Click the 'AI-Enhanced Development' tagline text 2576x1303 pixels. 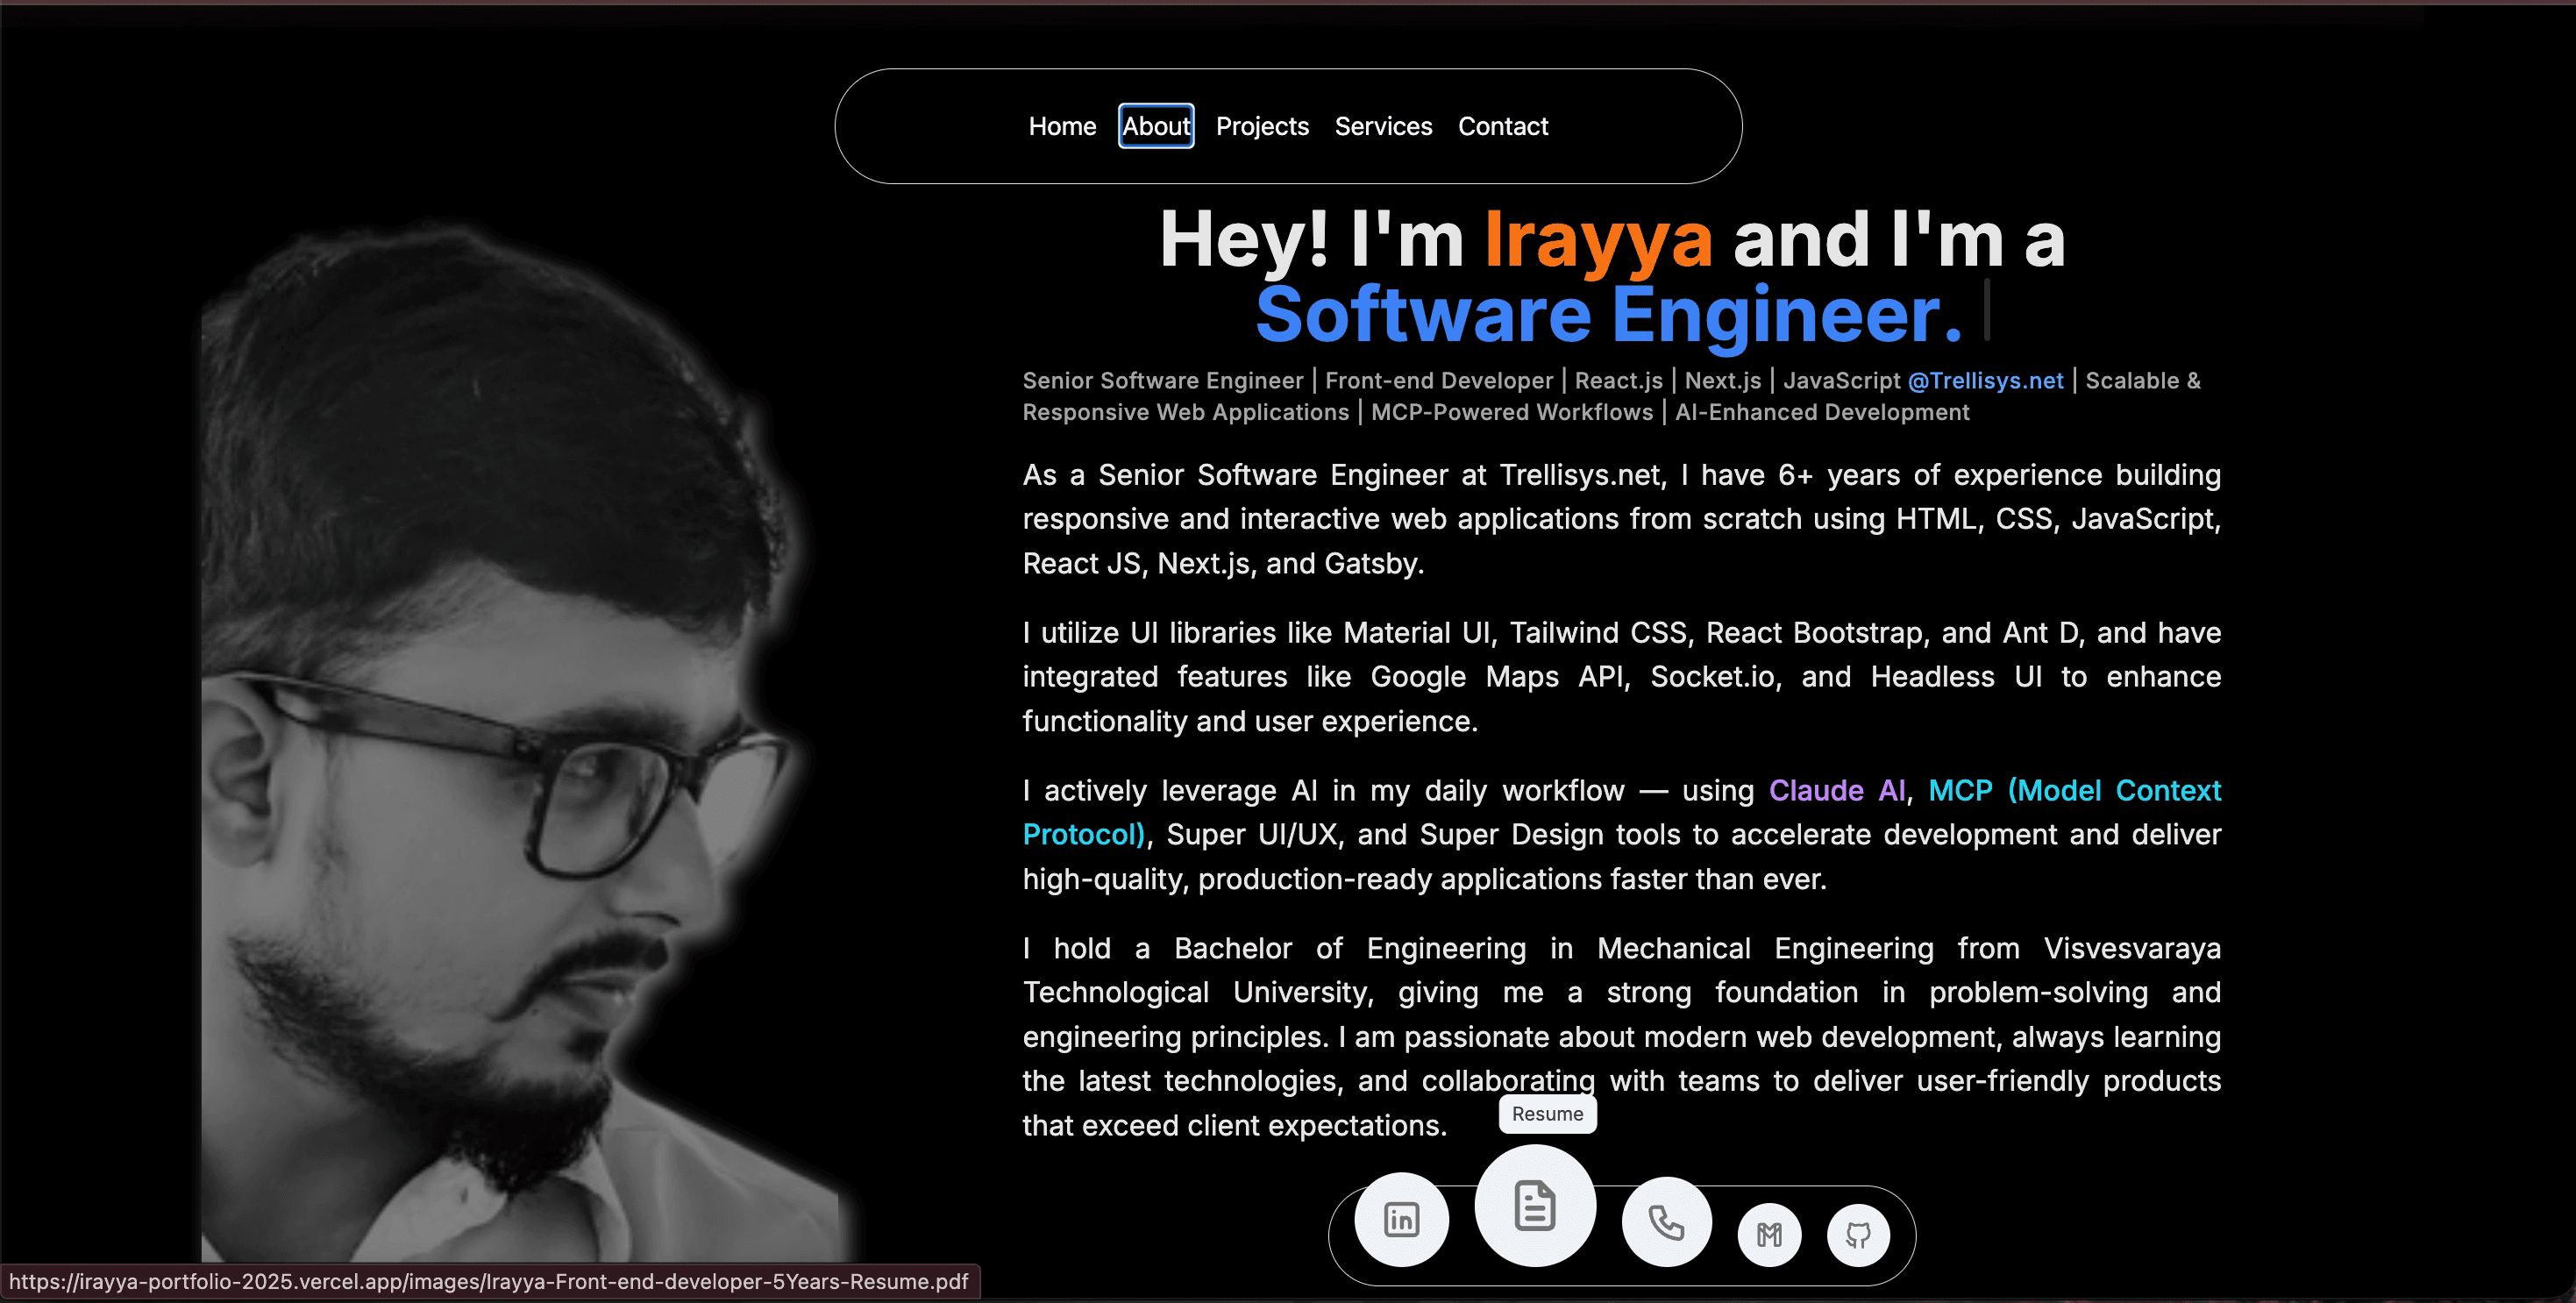click(1822, 412)
